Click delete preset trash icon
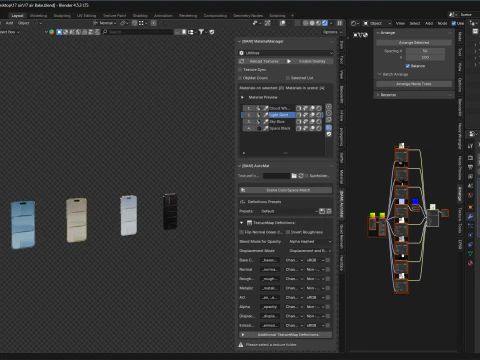Screen dimensions: 480x360 point(329,211)
